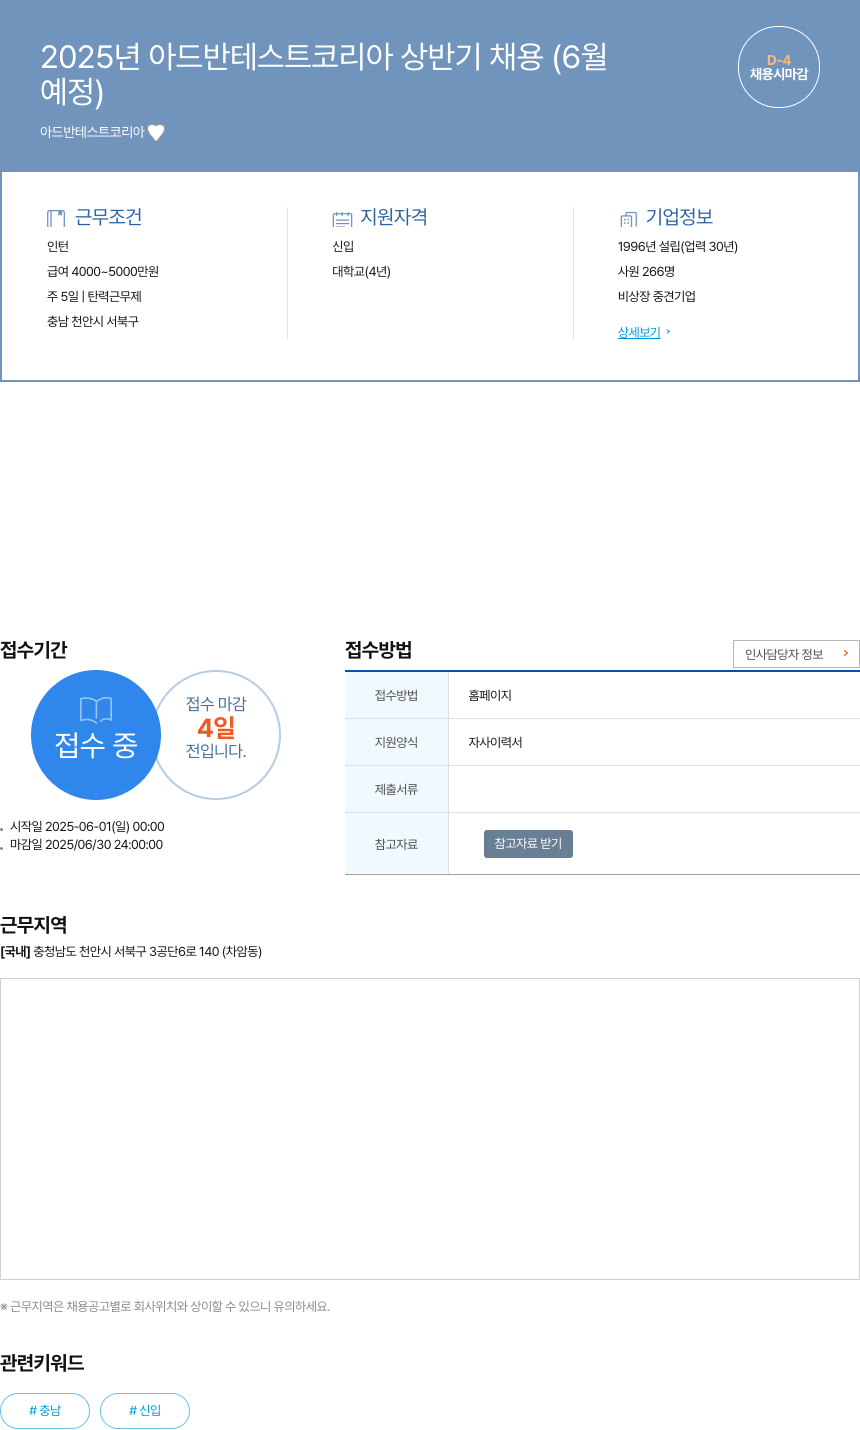Click the 충남 천안시 서북구 location text
The width and height of the screenshot is (860, 1430).
[93, 322]
